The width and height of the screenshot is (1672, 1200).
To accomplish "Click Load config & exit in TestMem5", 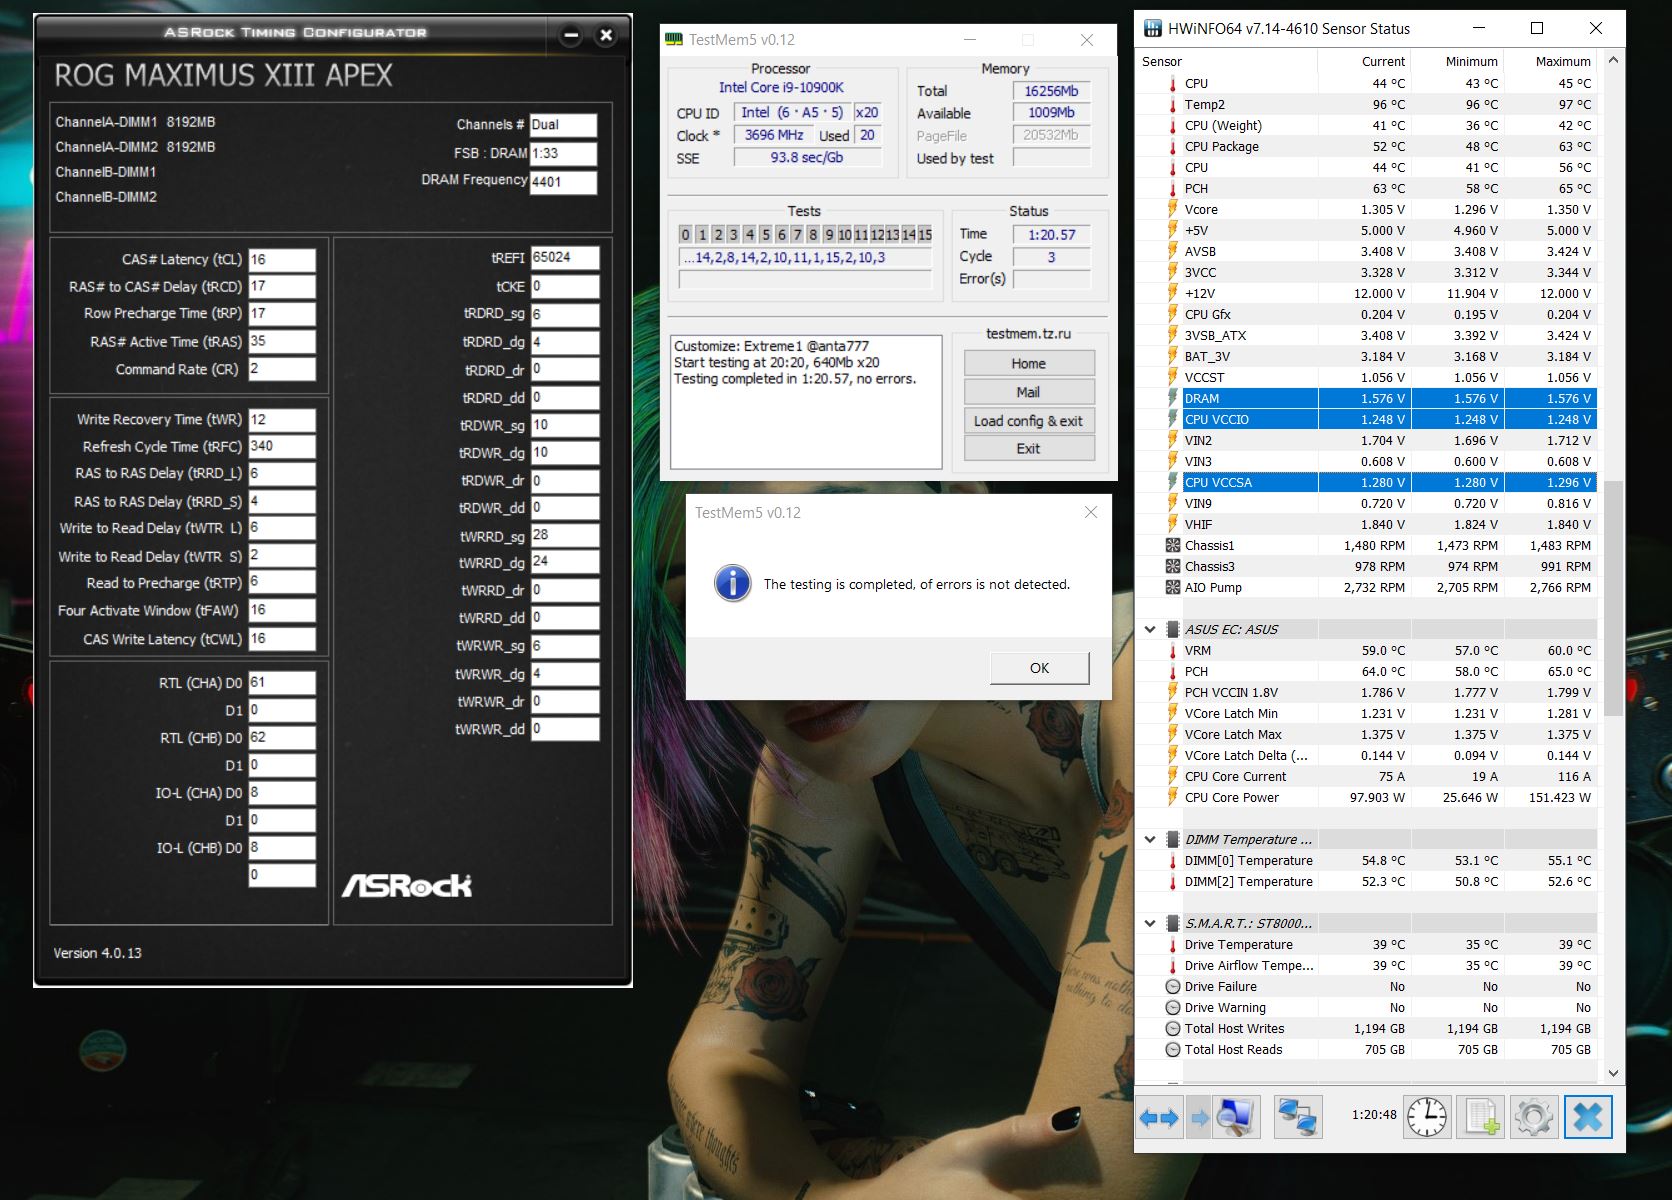I will pos(1028,421).
